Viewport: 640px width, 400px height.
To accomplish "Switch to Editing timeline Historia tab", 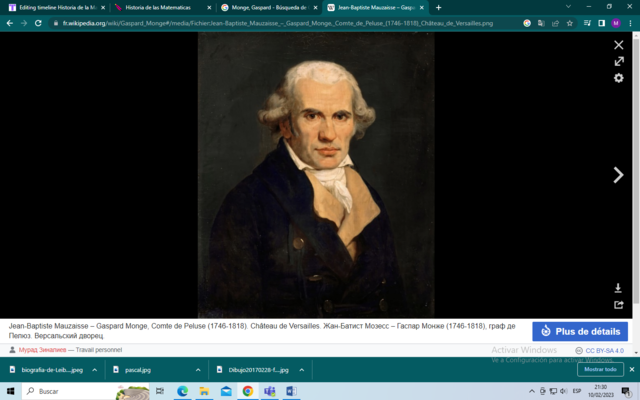I will (x=56, y=7).
